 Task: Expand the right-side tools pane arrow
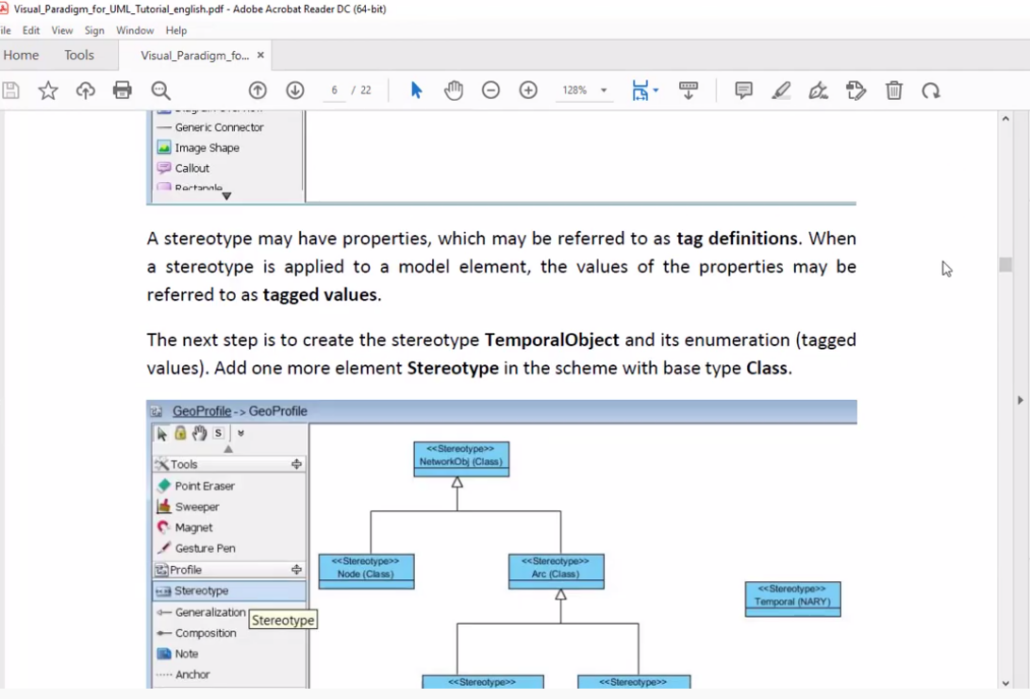(x=1020, y=400)
